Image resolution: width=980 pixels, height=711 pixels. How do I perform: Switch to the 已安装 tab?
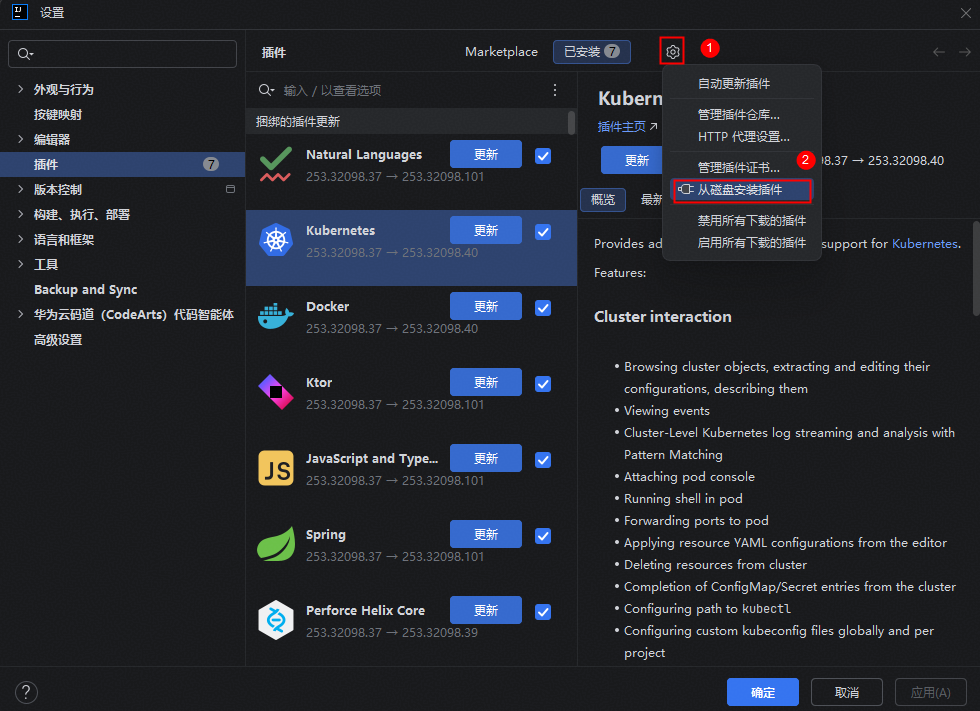pos(592,52)
